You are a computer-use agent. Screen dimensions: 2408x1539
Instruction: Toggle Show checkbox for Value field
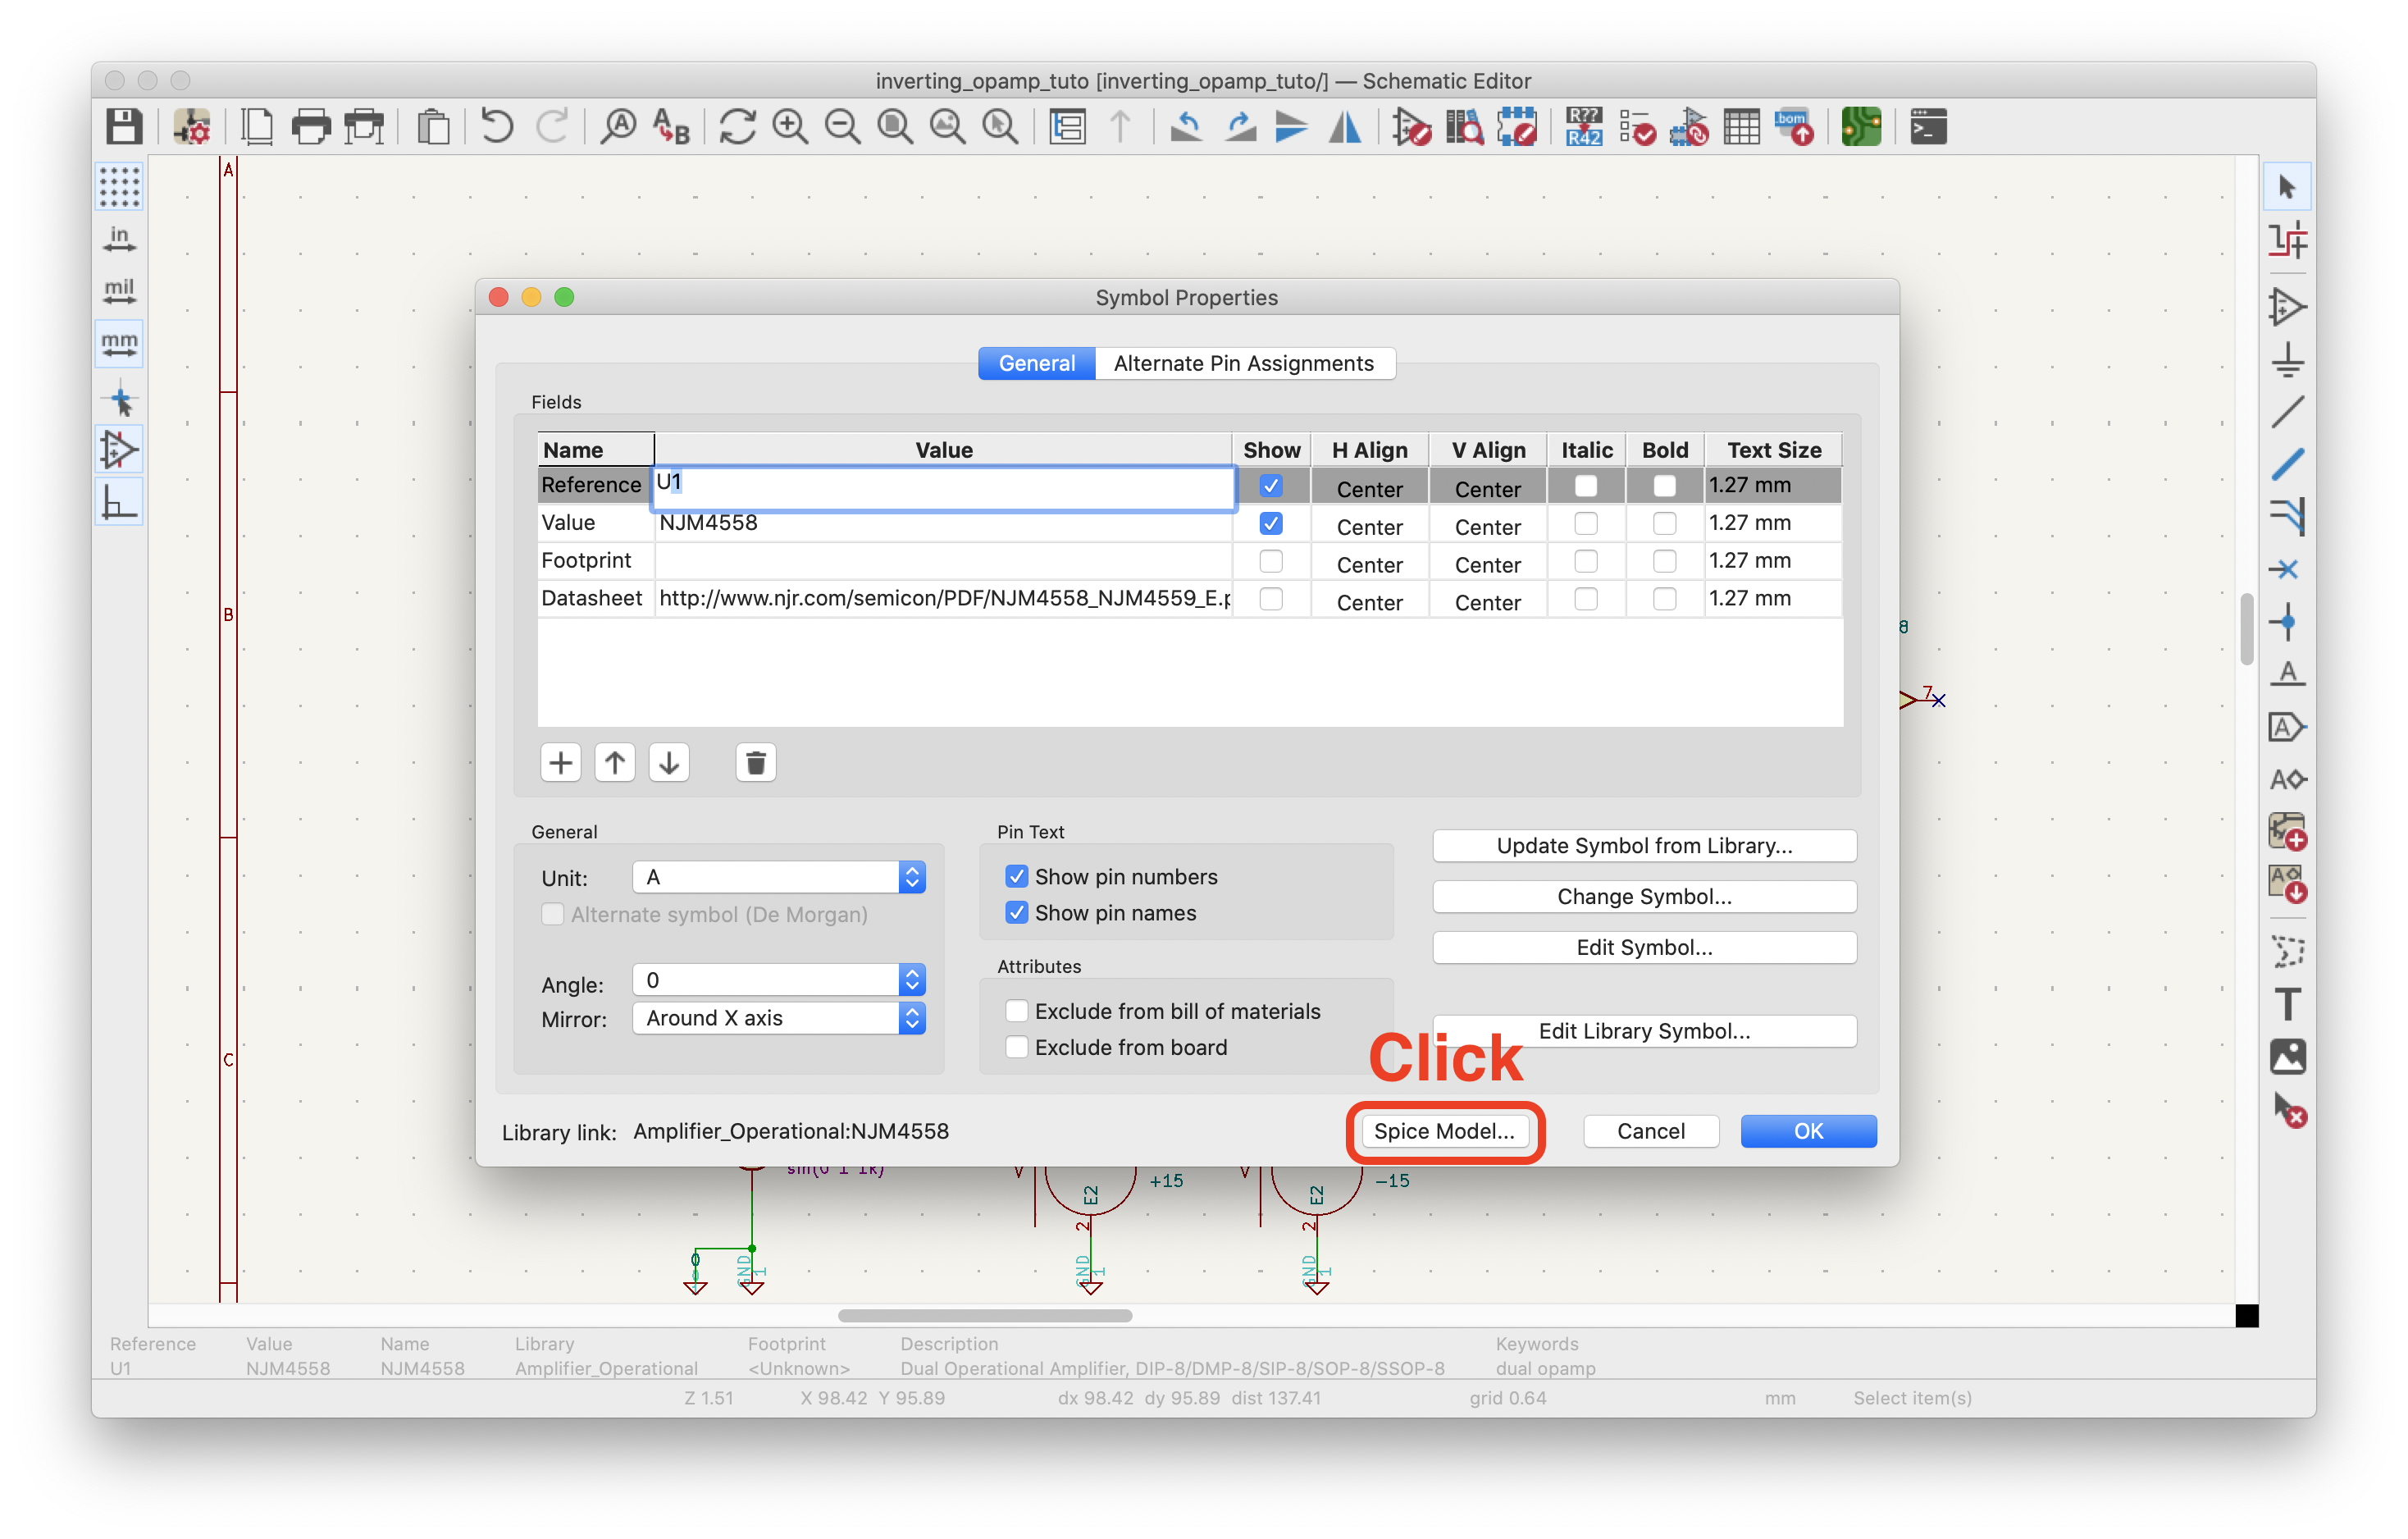tap(1270, 523)
